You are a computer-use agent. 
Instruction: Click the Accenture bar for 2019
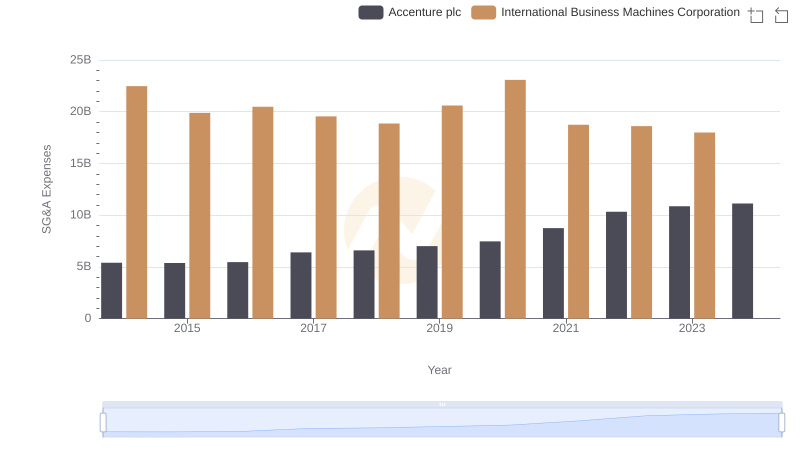427,282
